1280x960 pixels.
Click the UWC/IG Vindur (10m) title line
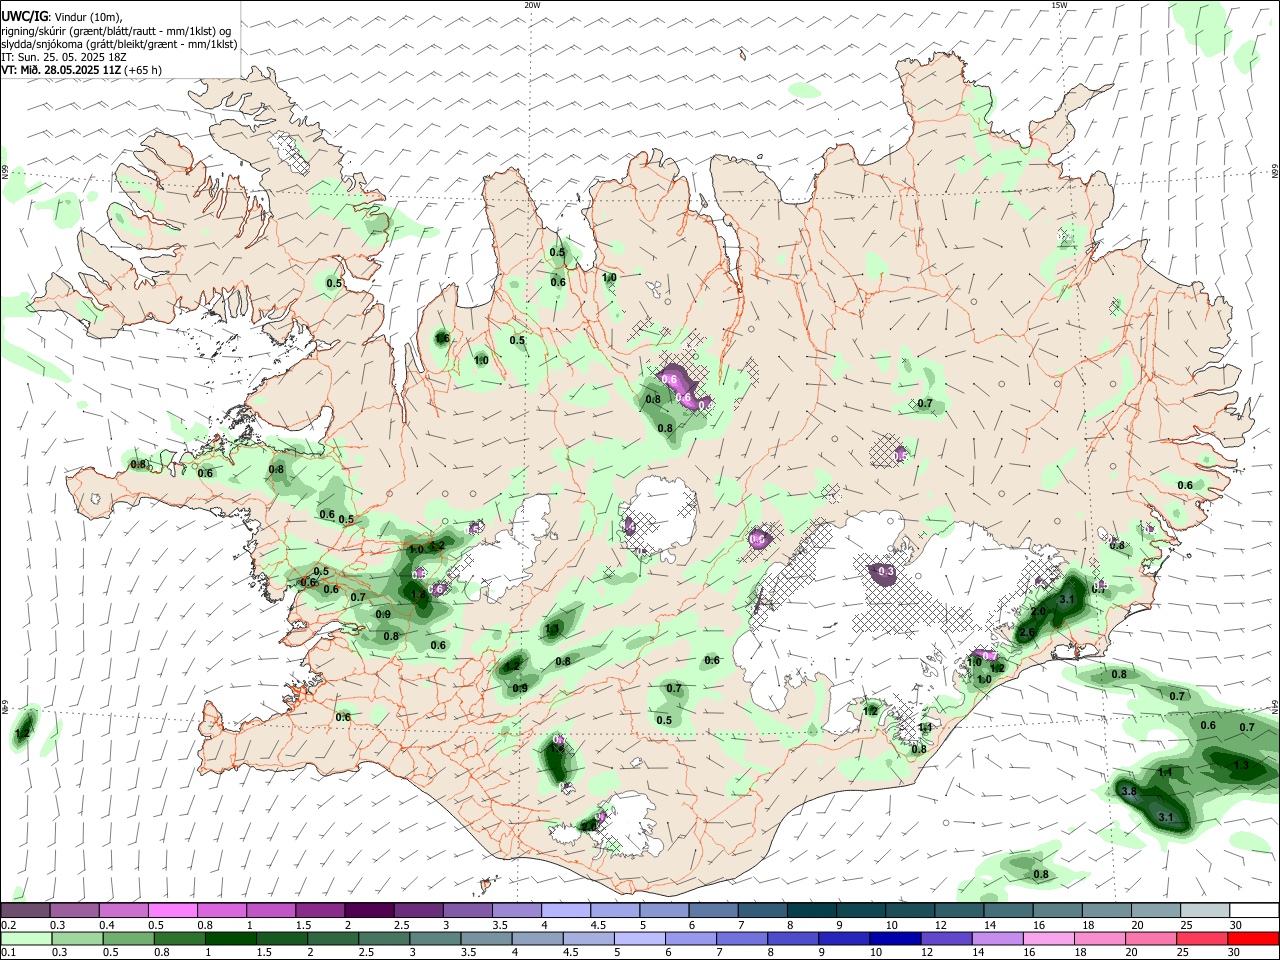point(61,17)
